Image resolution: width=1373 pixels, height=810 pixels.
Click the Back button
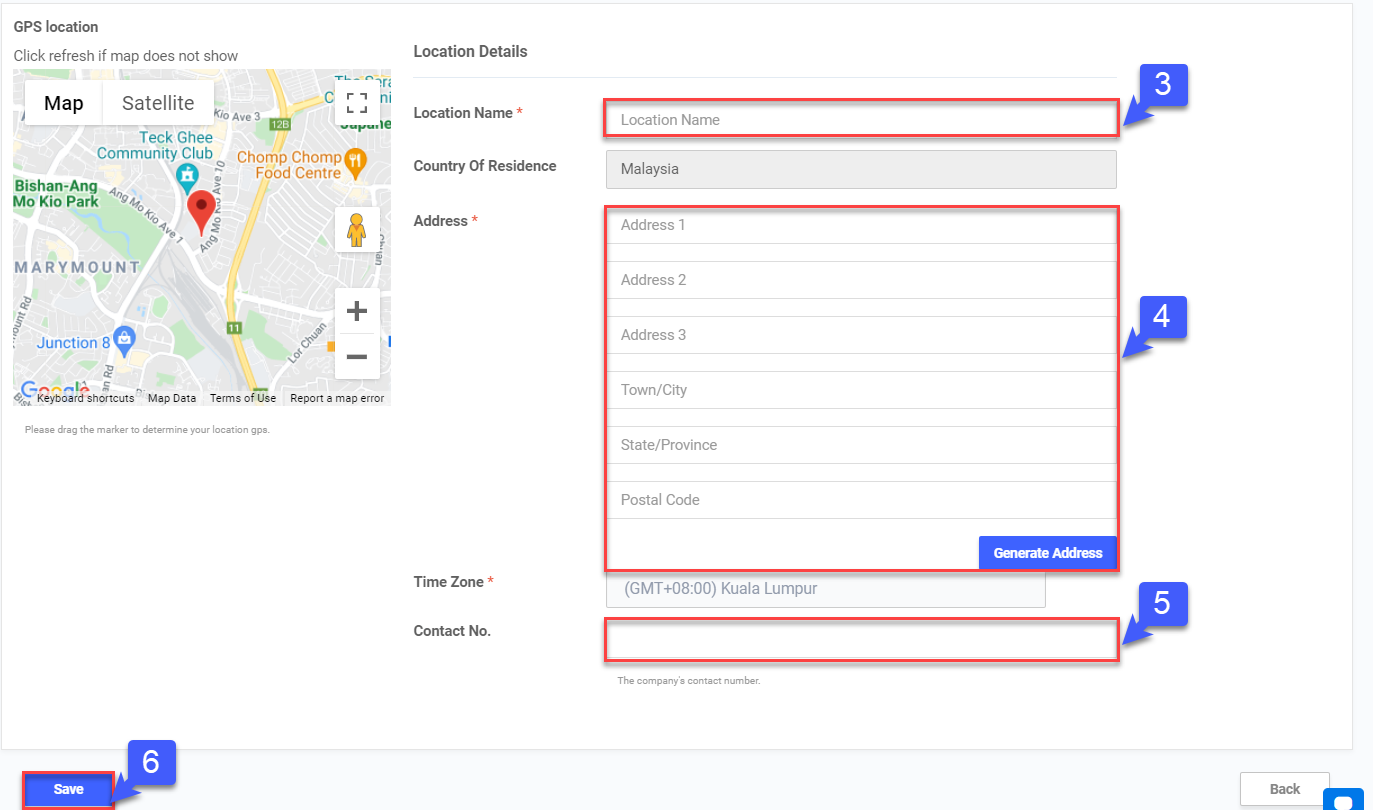point(1284,789)
